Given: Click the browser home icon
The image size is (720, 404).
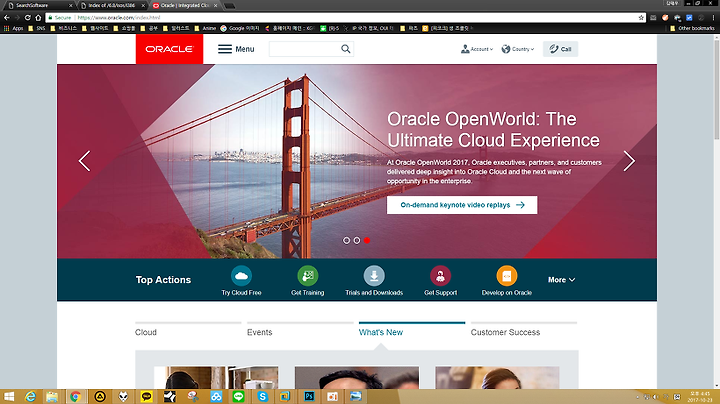Looking at the screenshot, I should click(x=38, y=17).
